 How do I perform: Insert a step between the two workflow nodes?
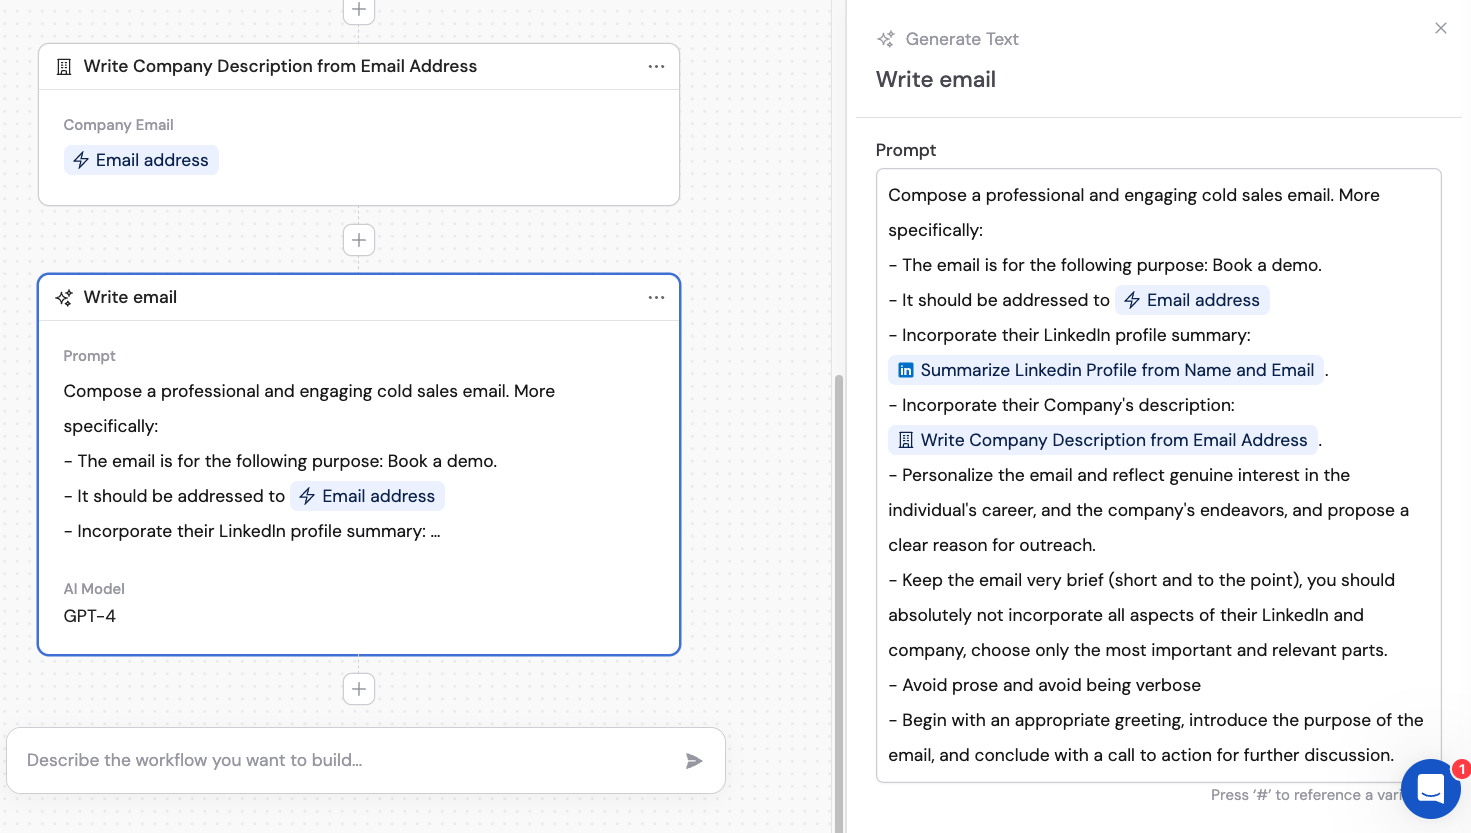point(358,240)
